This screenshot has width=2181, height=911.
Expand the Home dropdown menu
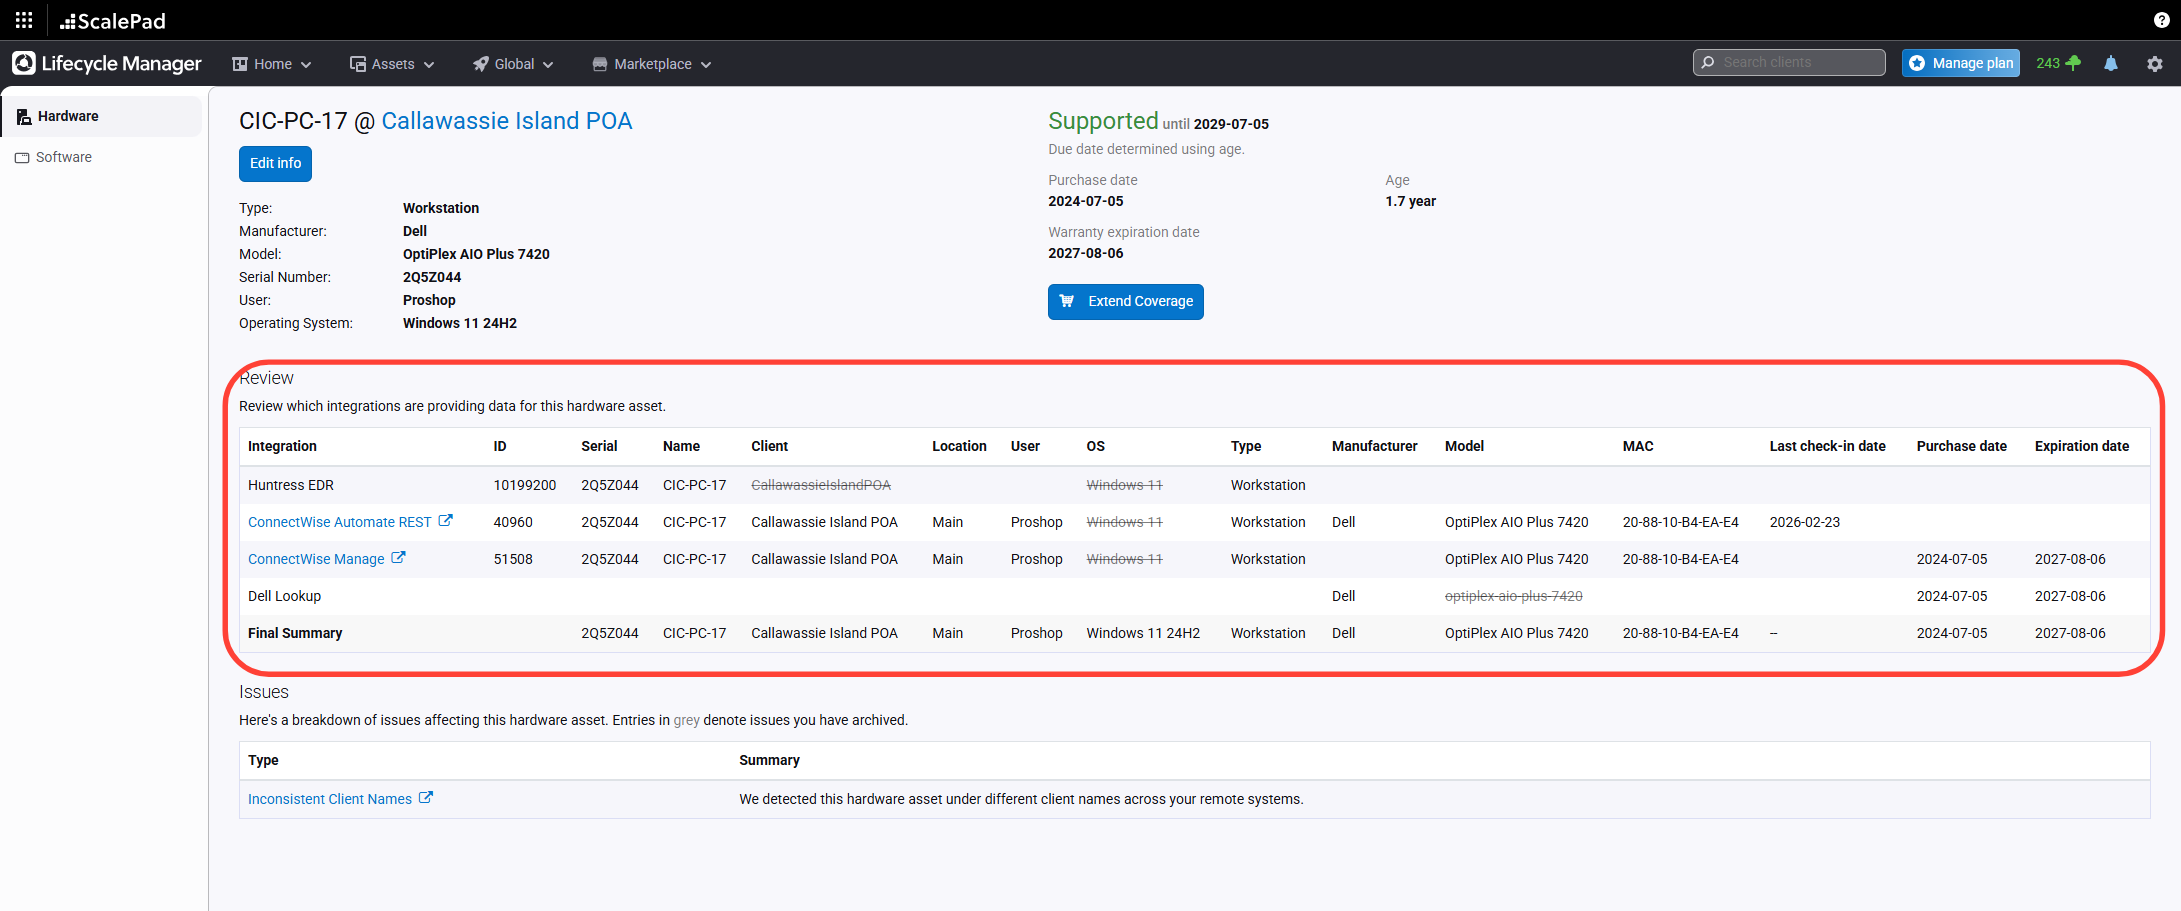point(272,64)
